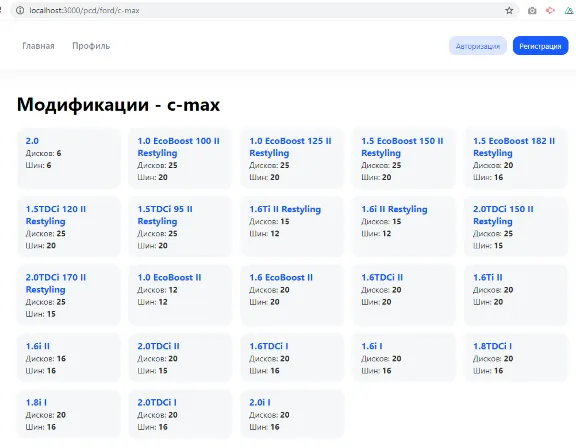Click the red arrow extension icon
Image resolution: width=576 pixels, height=448 pixels.
[x=550, y=10]
